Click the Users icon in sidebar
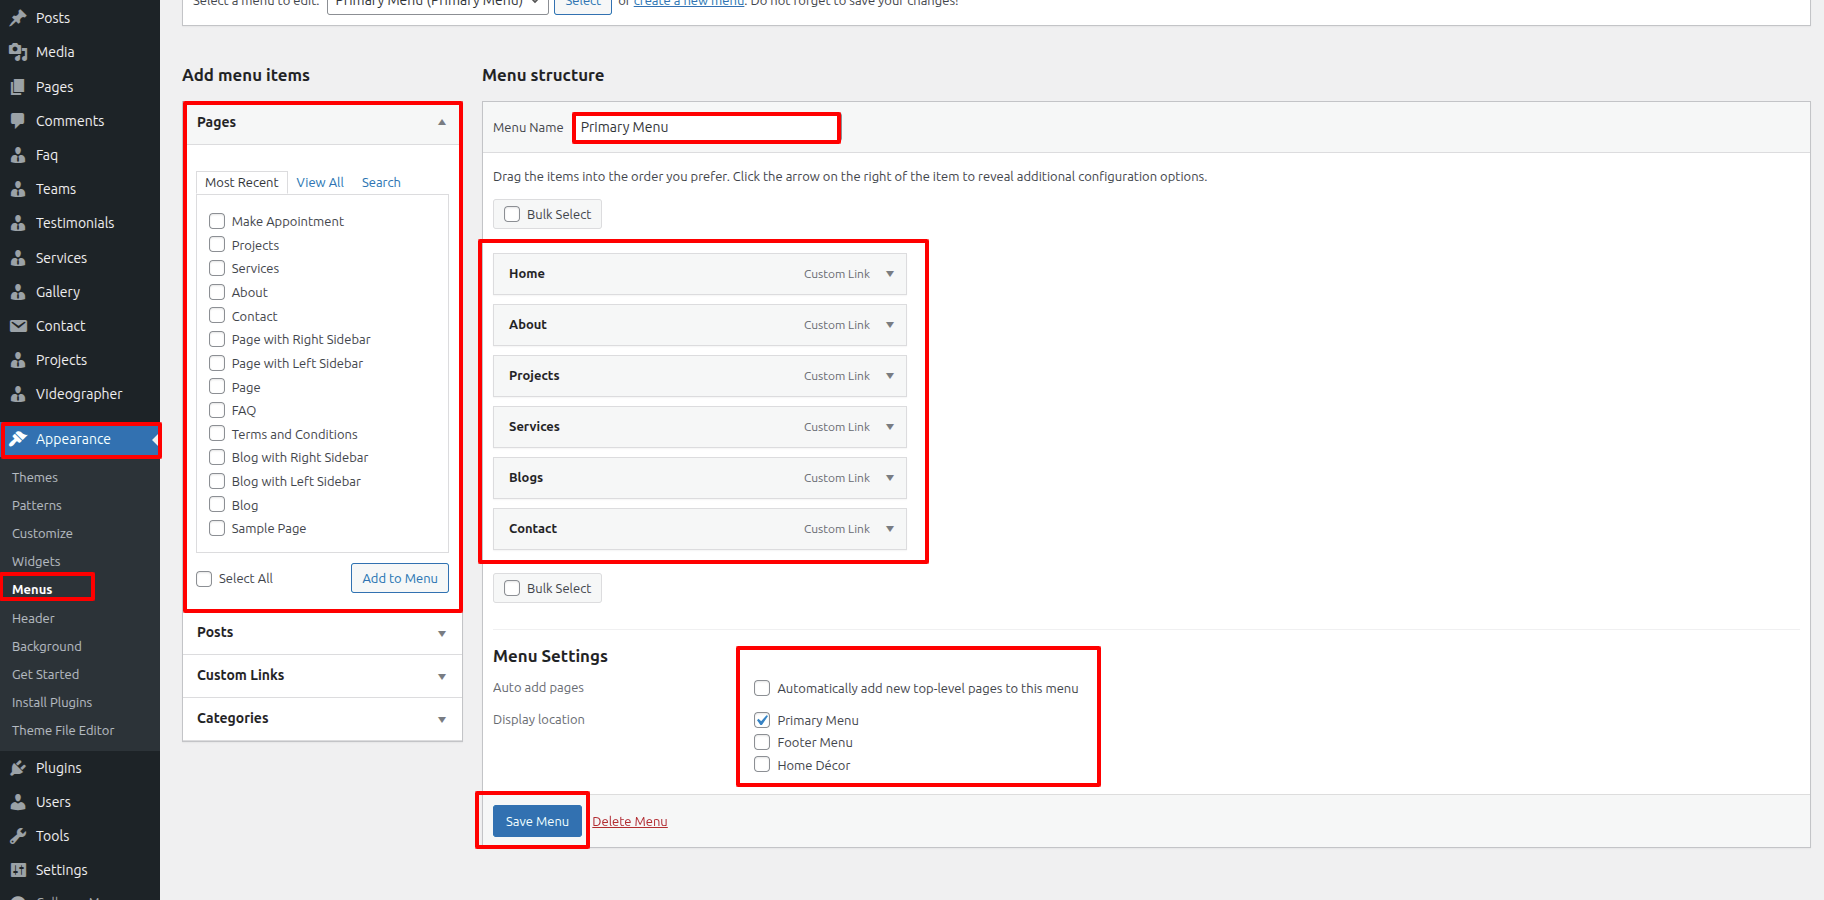Image resolution: width=1824 pixels, height=900 pixels. pos(18,802)
